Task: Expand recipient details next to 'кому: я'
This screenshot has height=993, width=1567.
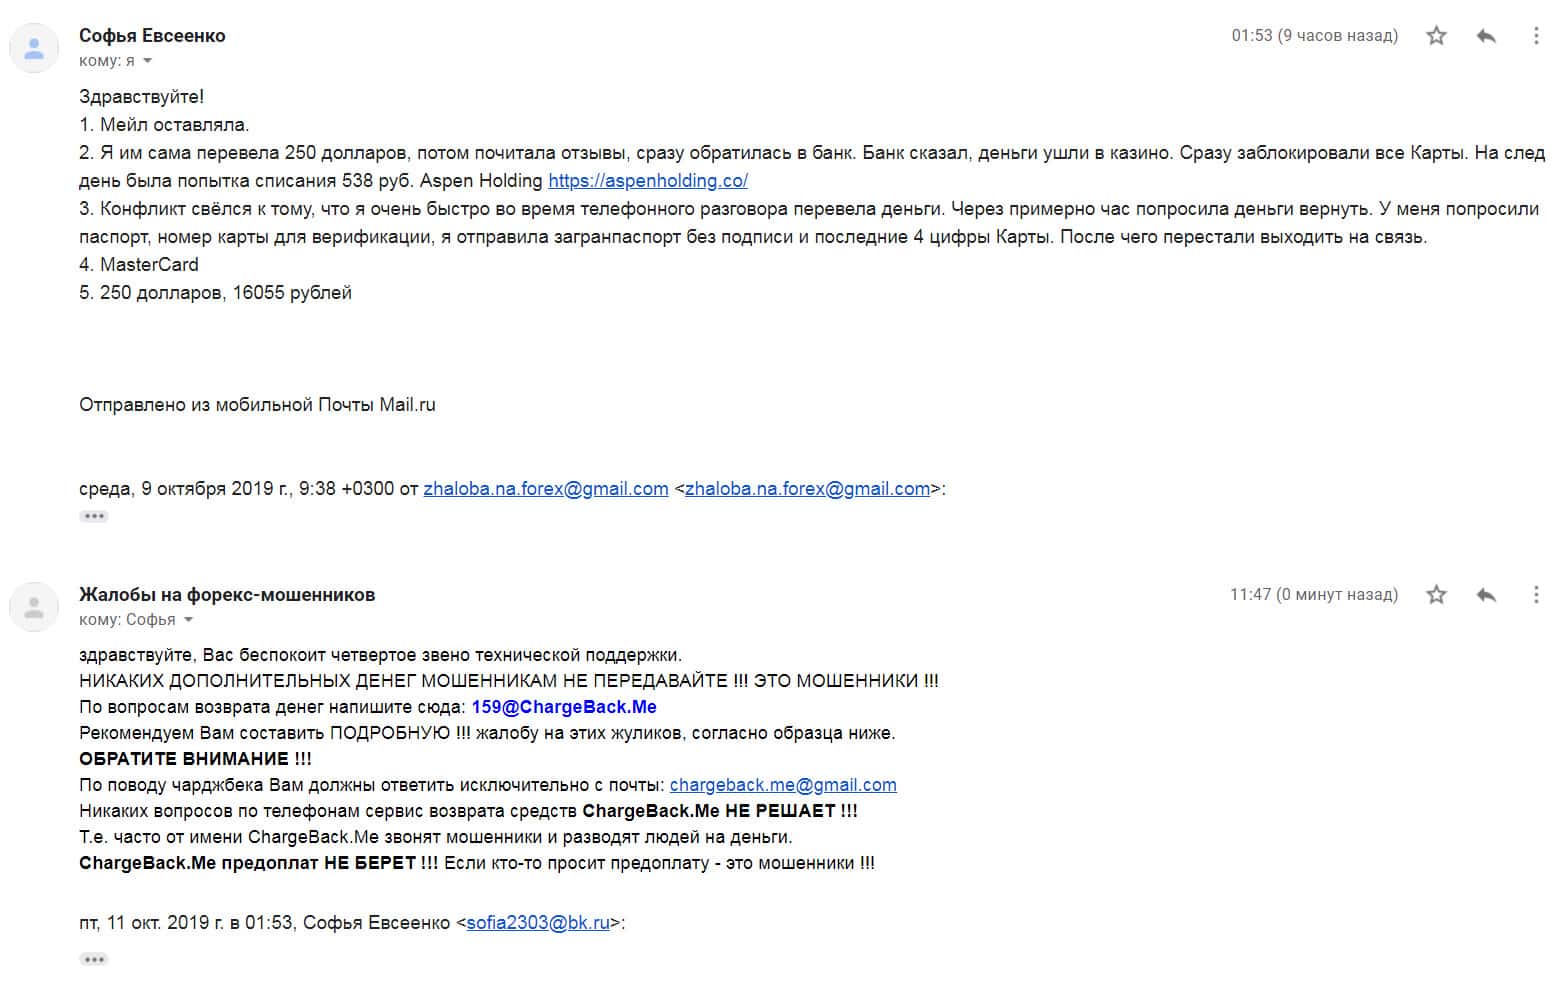Action: click(x=148, y=61)
